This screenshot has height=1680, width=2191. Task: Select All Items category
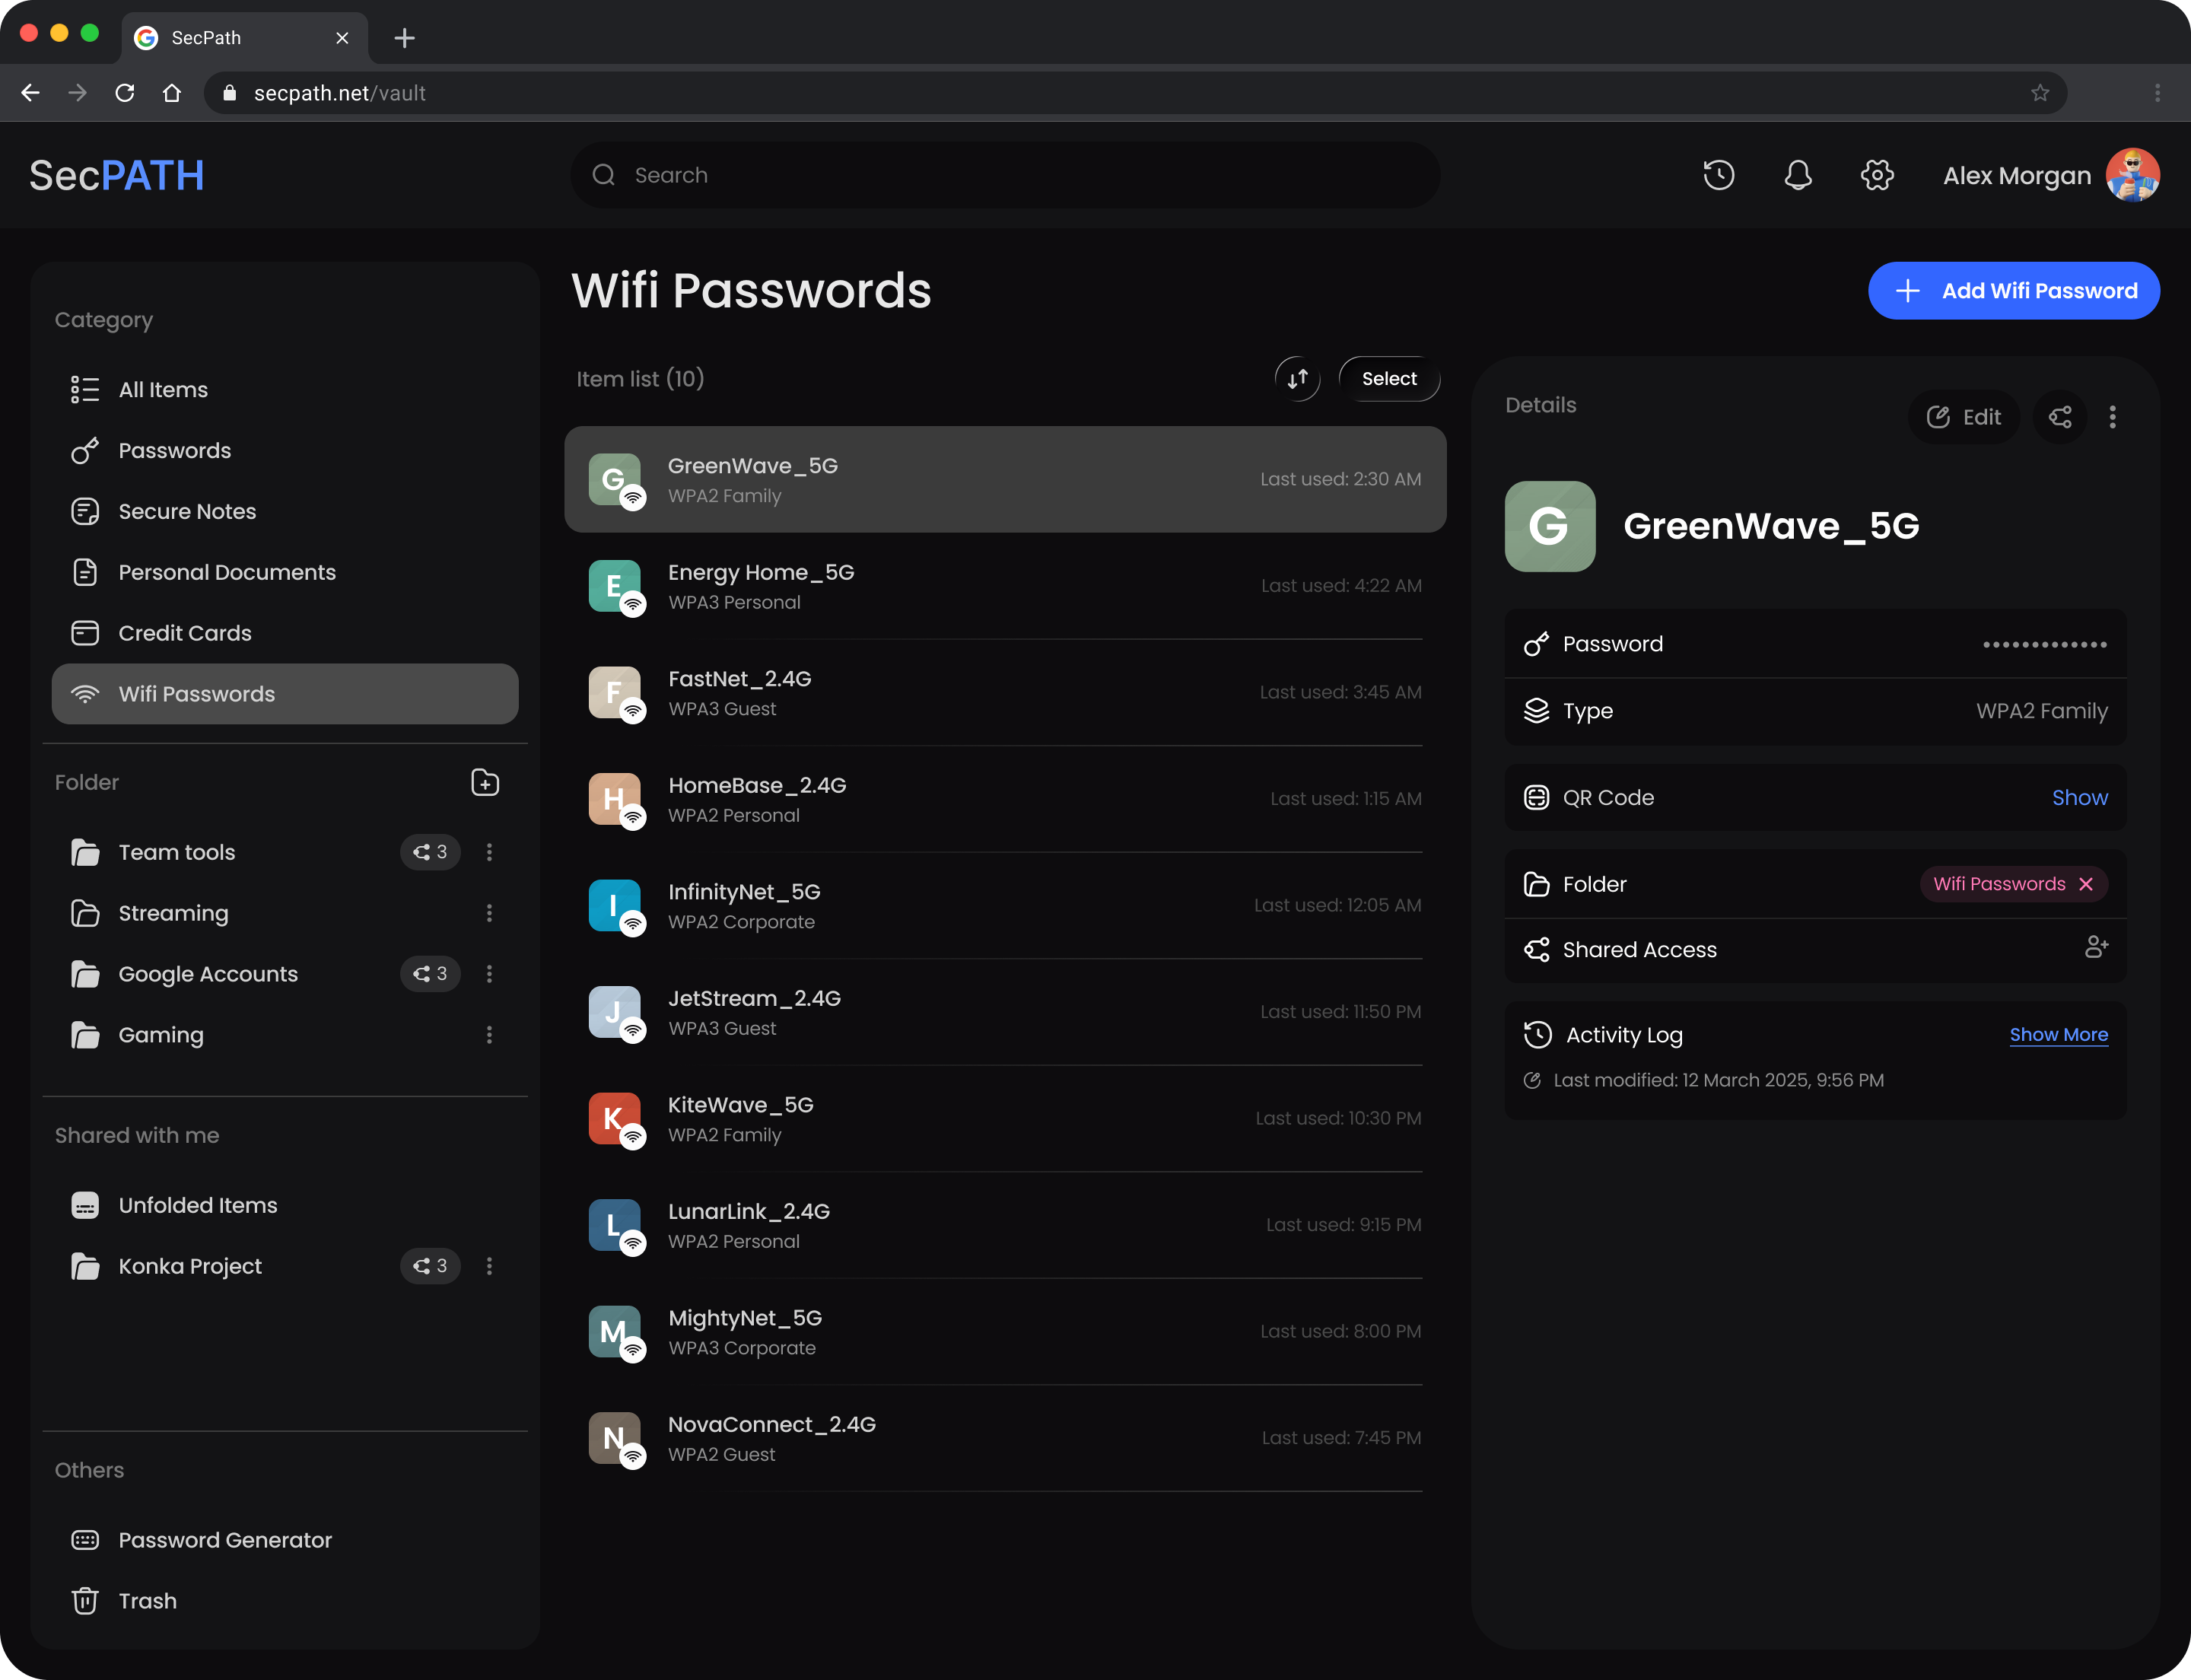click(x=285, y=390)
